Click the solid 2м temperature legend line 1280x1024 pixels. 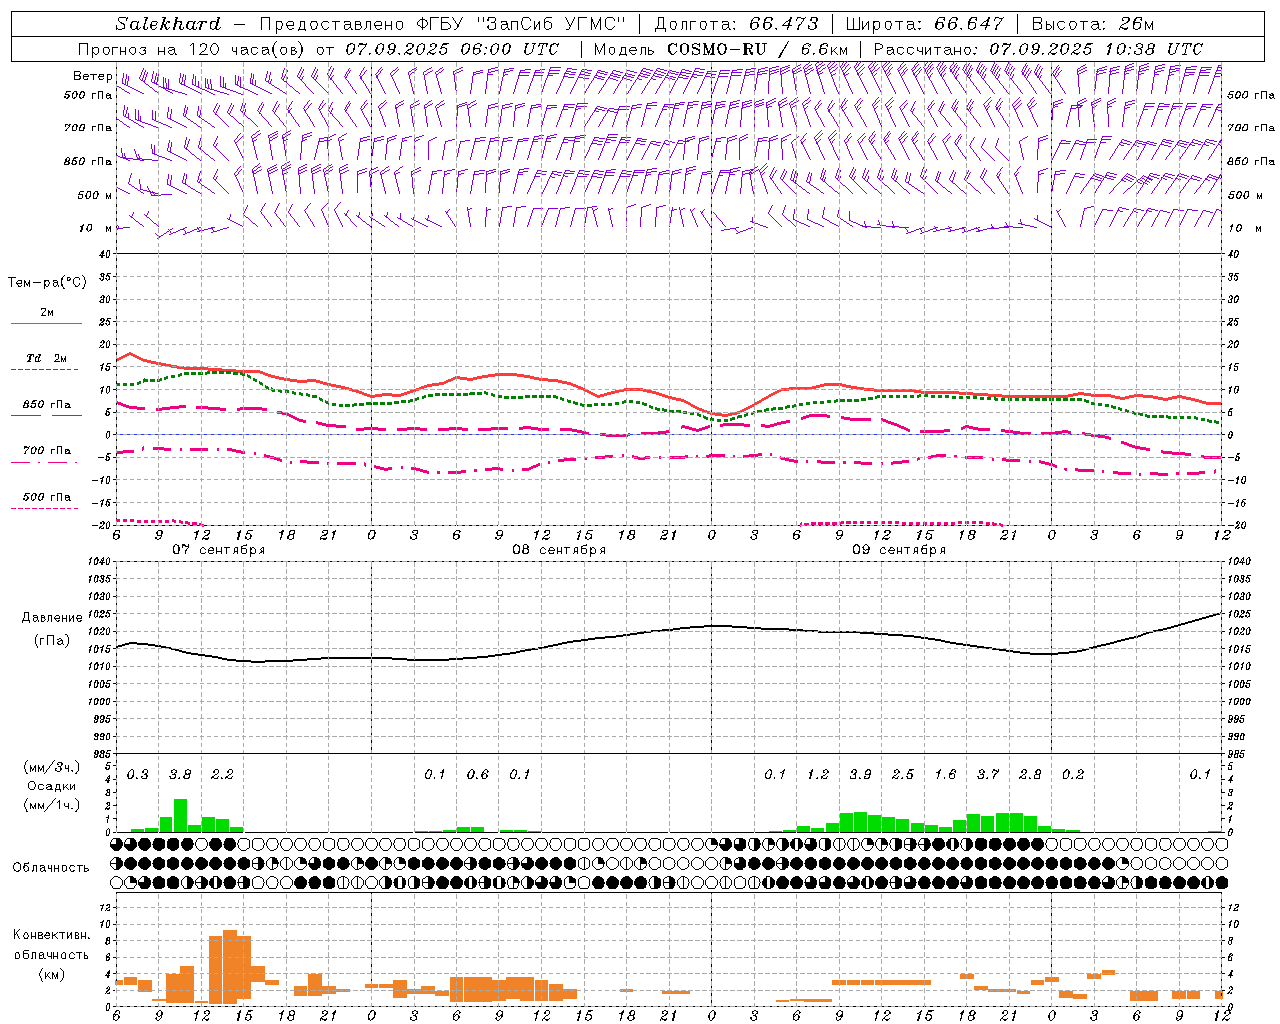(46, 323)
